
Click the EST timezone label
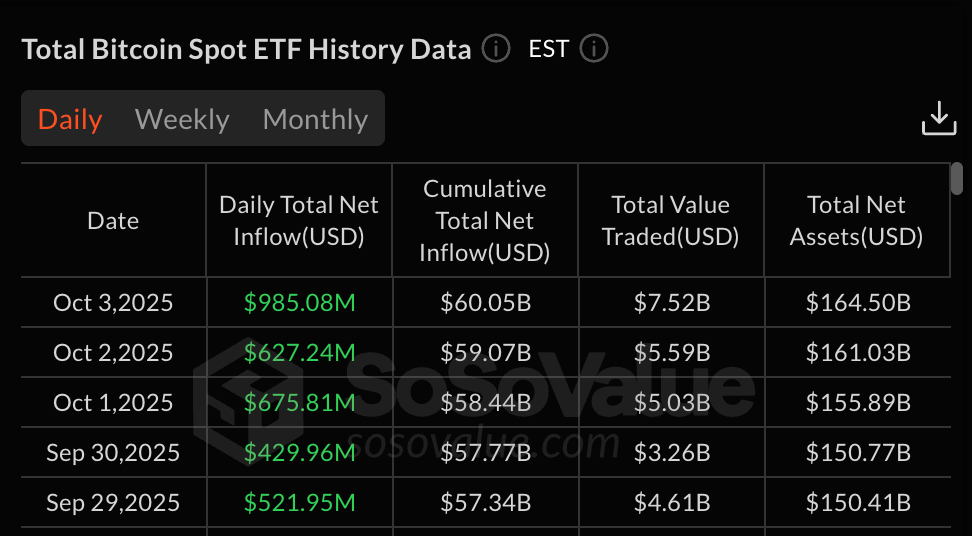548,49
